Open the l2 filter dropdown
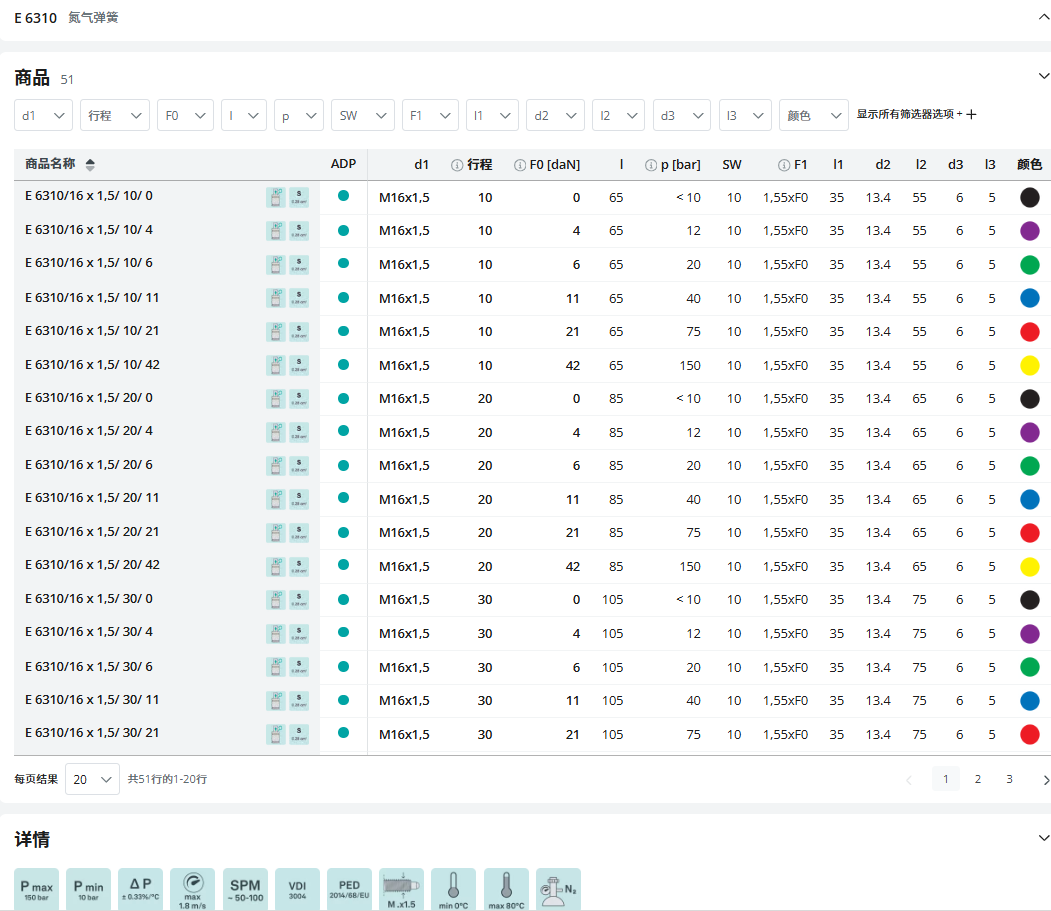Screen dimensions: 1051x911 pyautogui.click(x=618, y=115)
